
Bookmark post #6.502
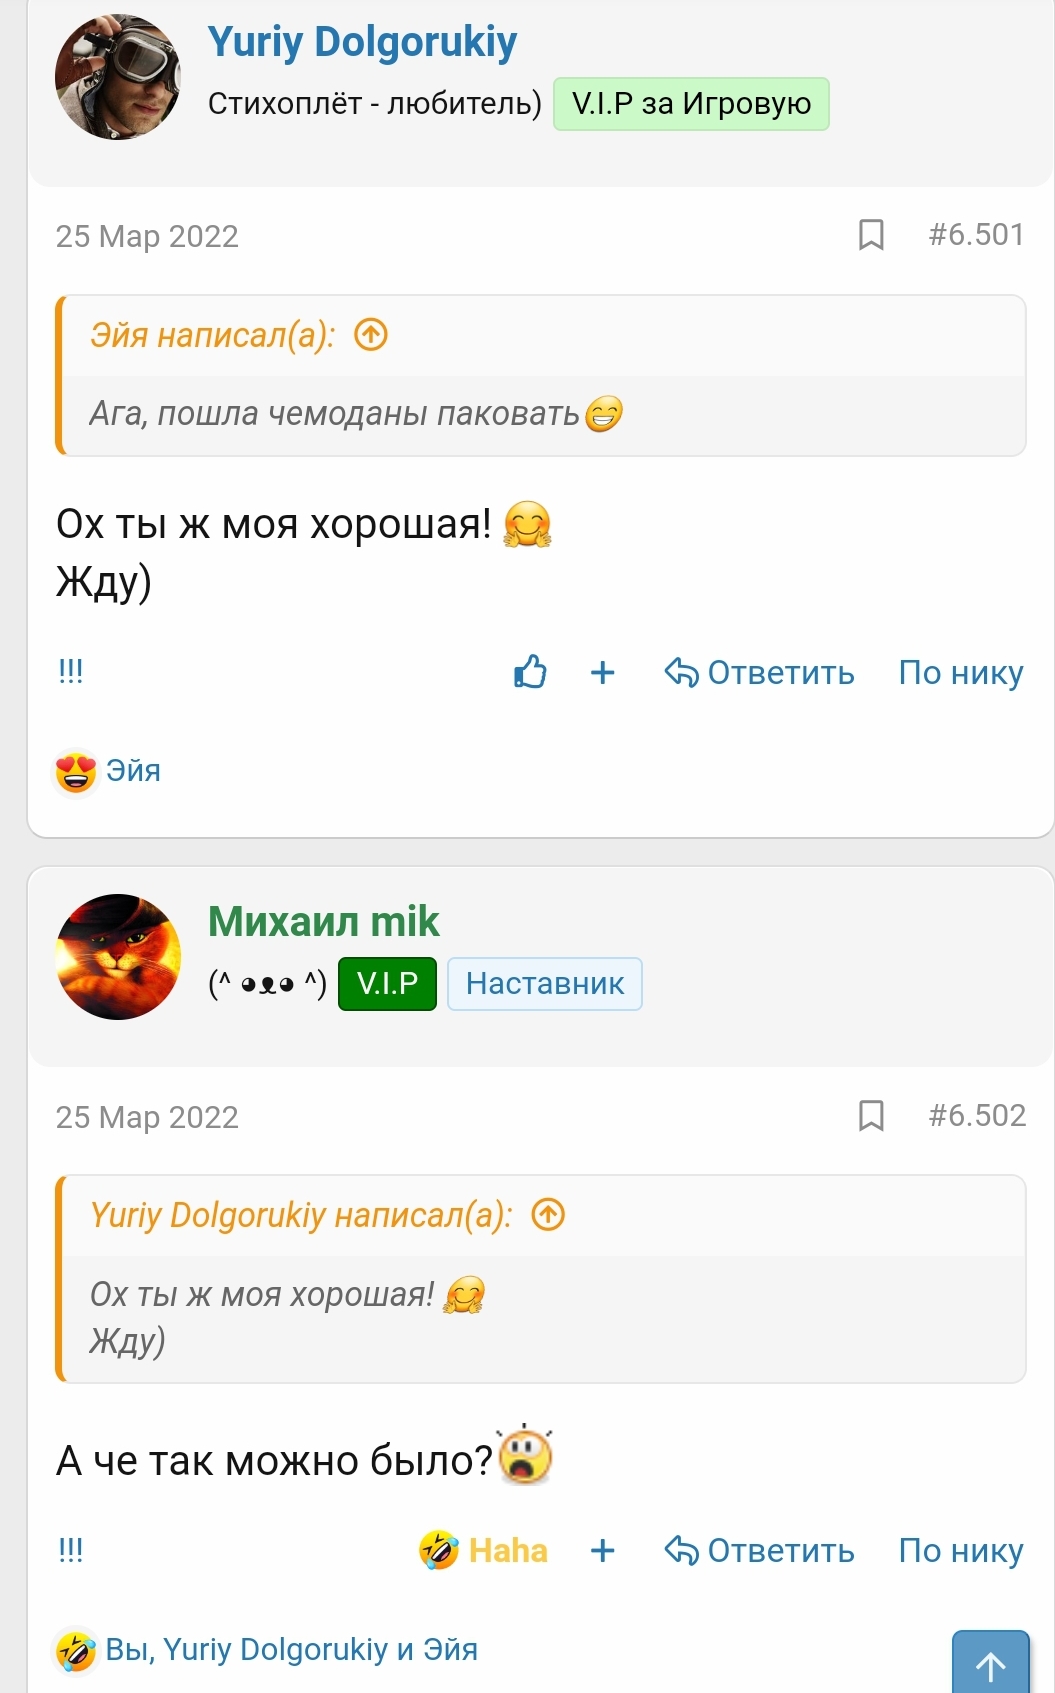pyautogui.click(x=871, y=1115)
